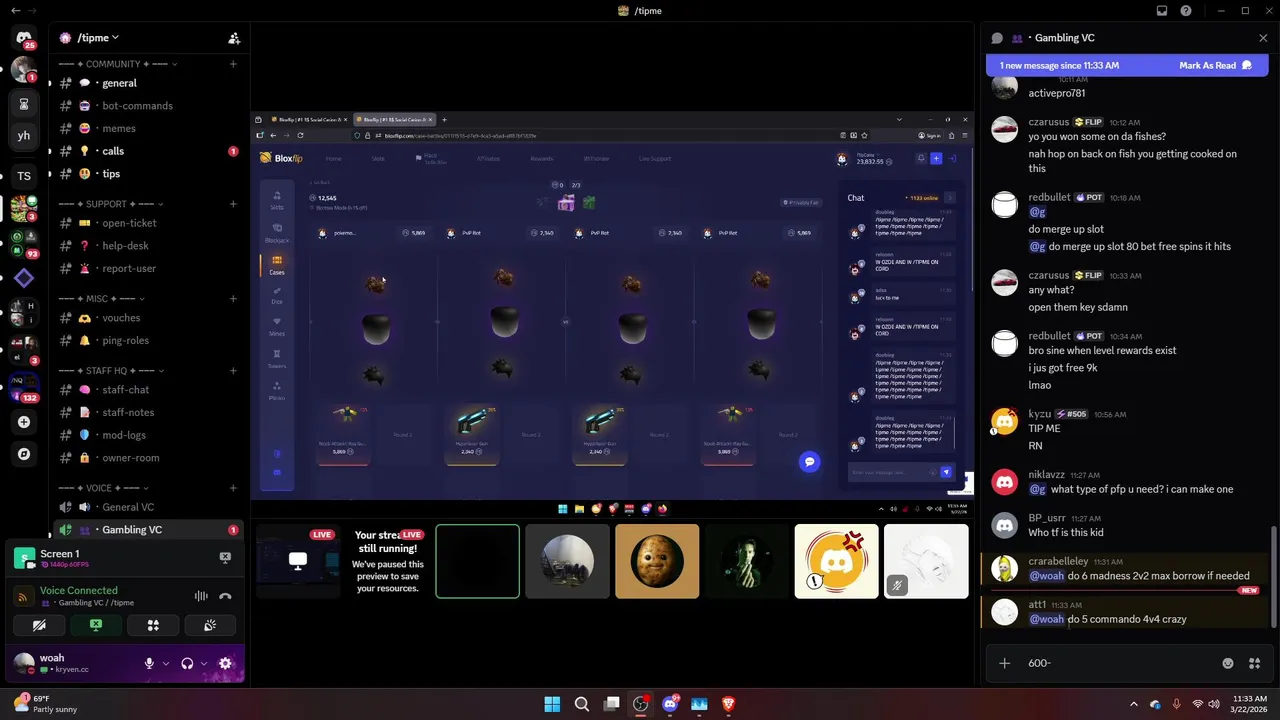Open headphone output options chevron
1280x720 pixels.
tap(204, 663)
